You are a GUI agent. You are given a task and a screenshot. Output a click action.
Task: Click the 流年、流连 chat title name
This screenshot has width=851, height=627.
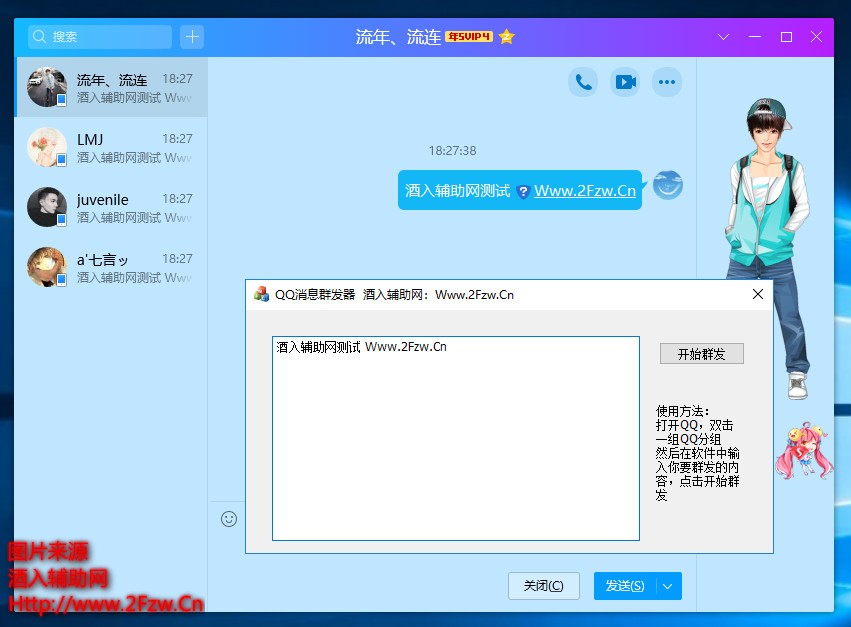click(398, 37)
